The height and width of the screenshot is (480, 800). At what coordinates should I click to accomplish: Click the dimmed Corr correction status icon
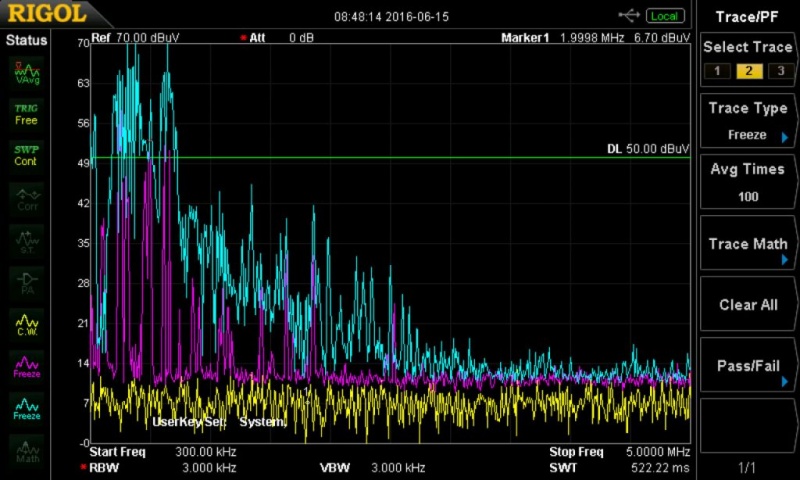[x=26, y=198]
